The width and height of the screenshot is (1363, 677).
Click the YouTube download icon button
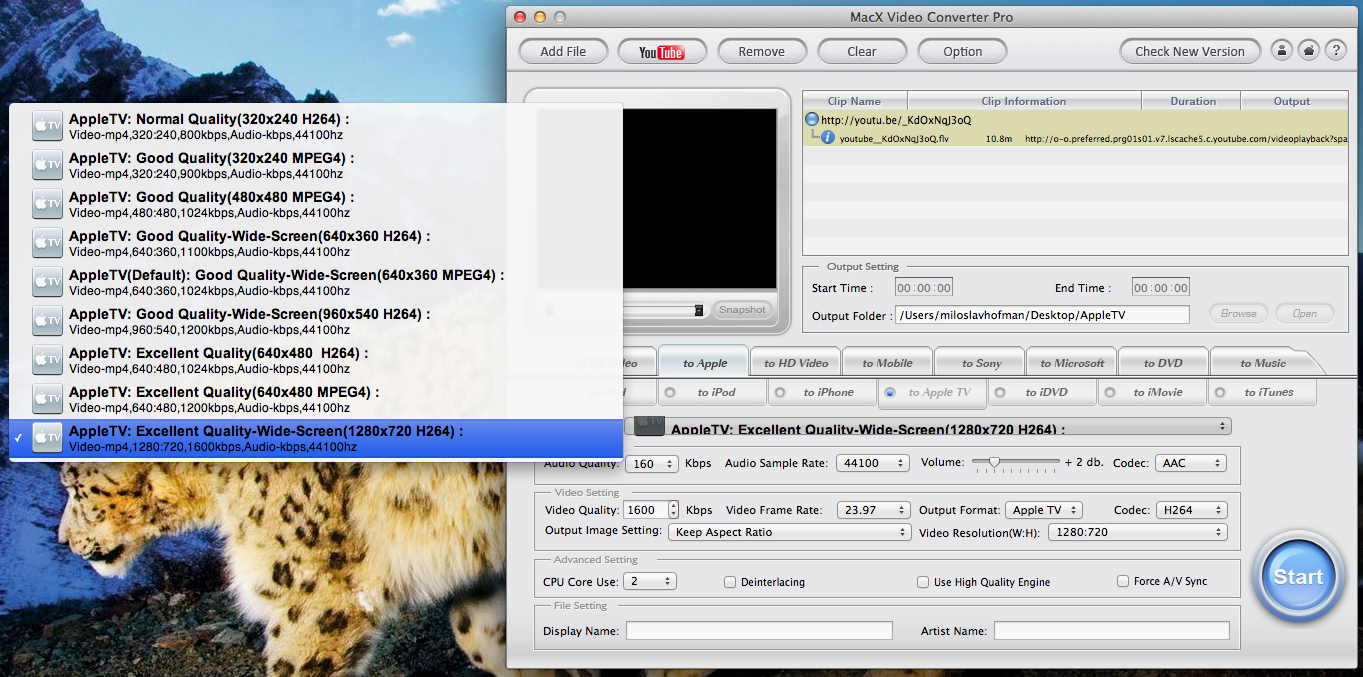[662, 51]
